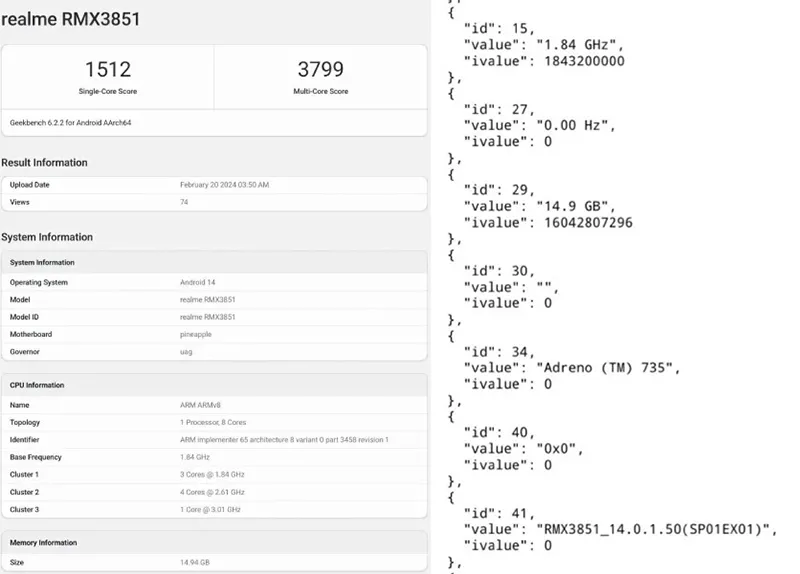Click the Result Information heading
The height and width of the screenshot is (574, 800).
point(44,163)
